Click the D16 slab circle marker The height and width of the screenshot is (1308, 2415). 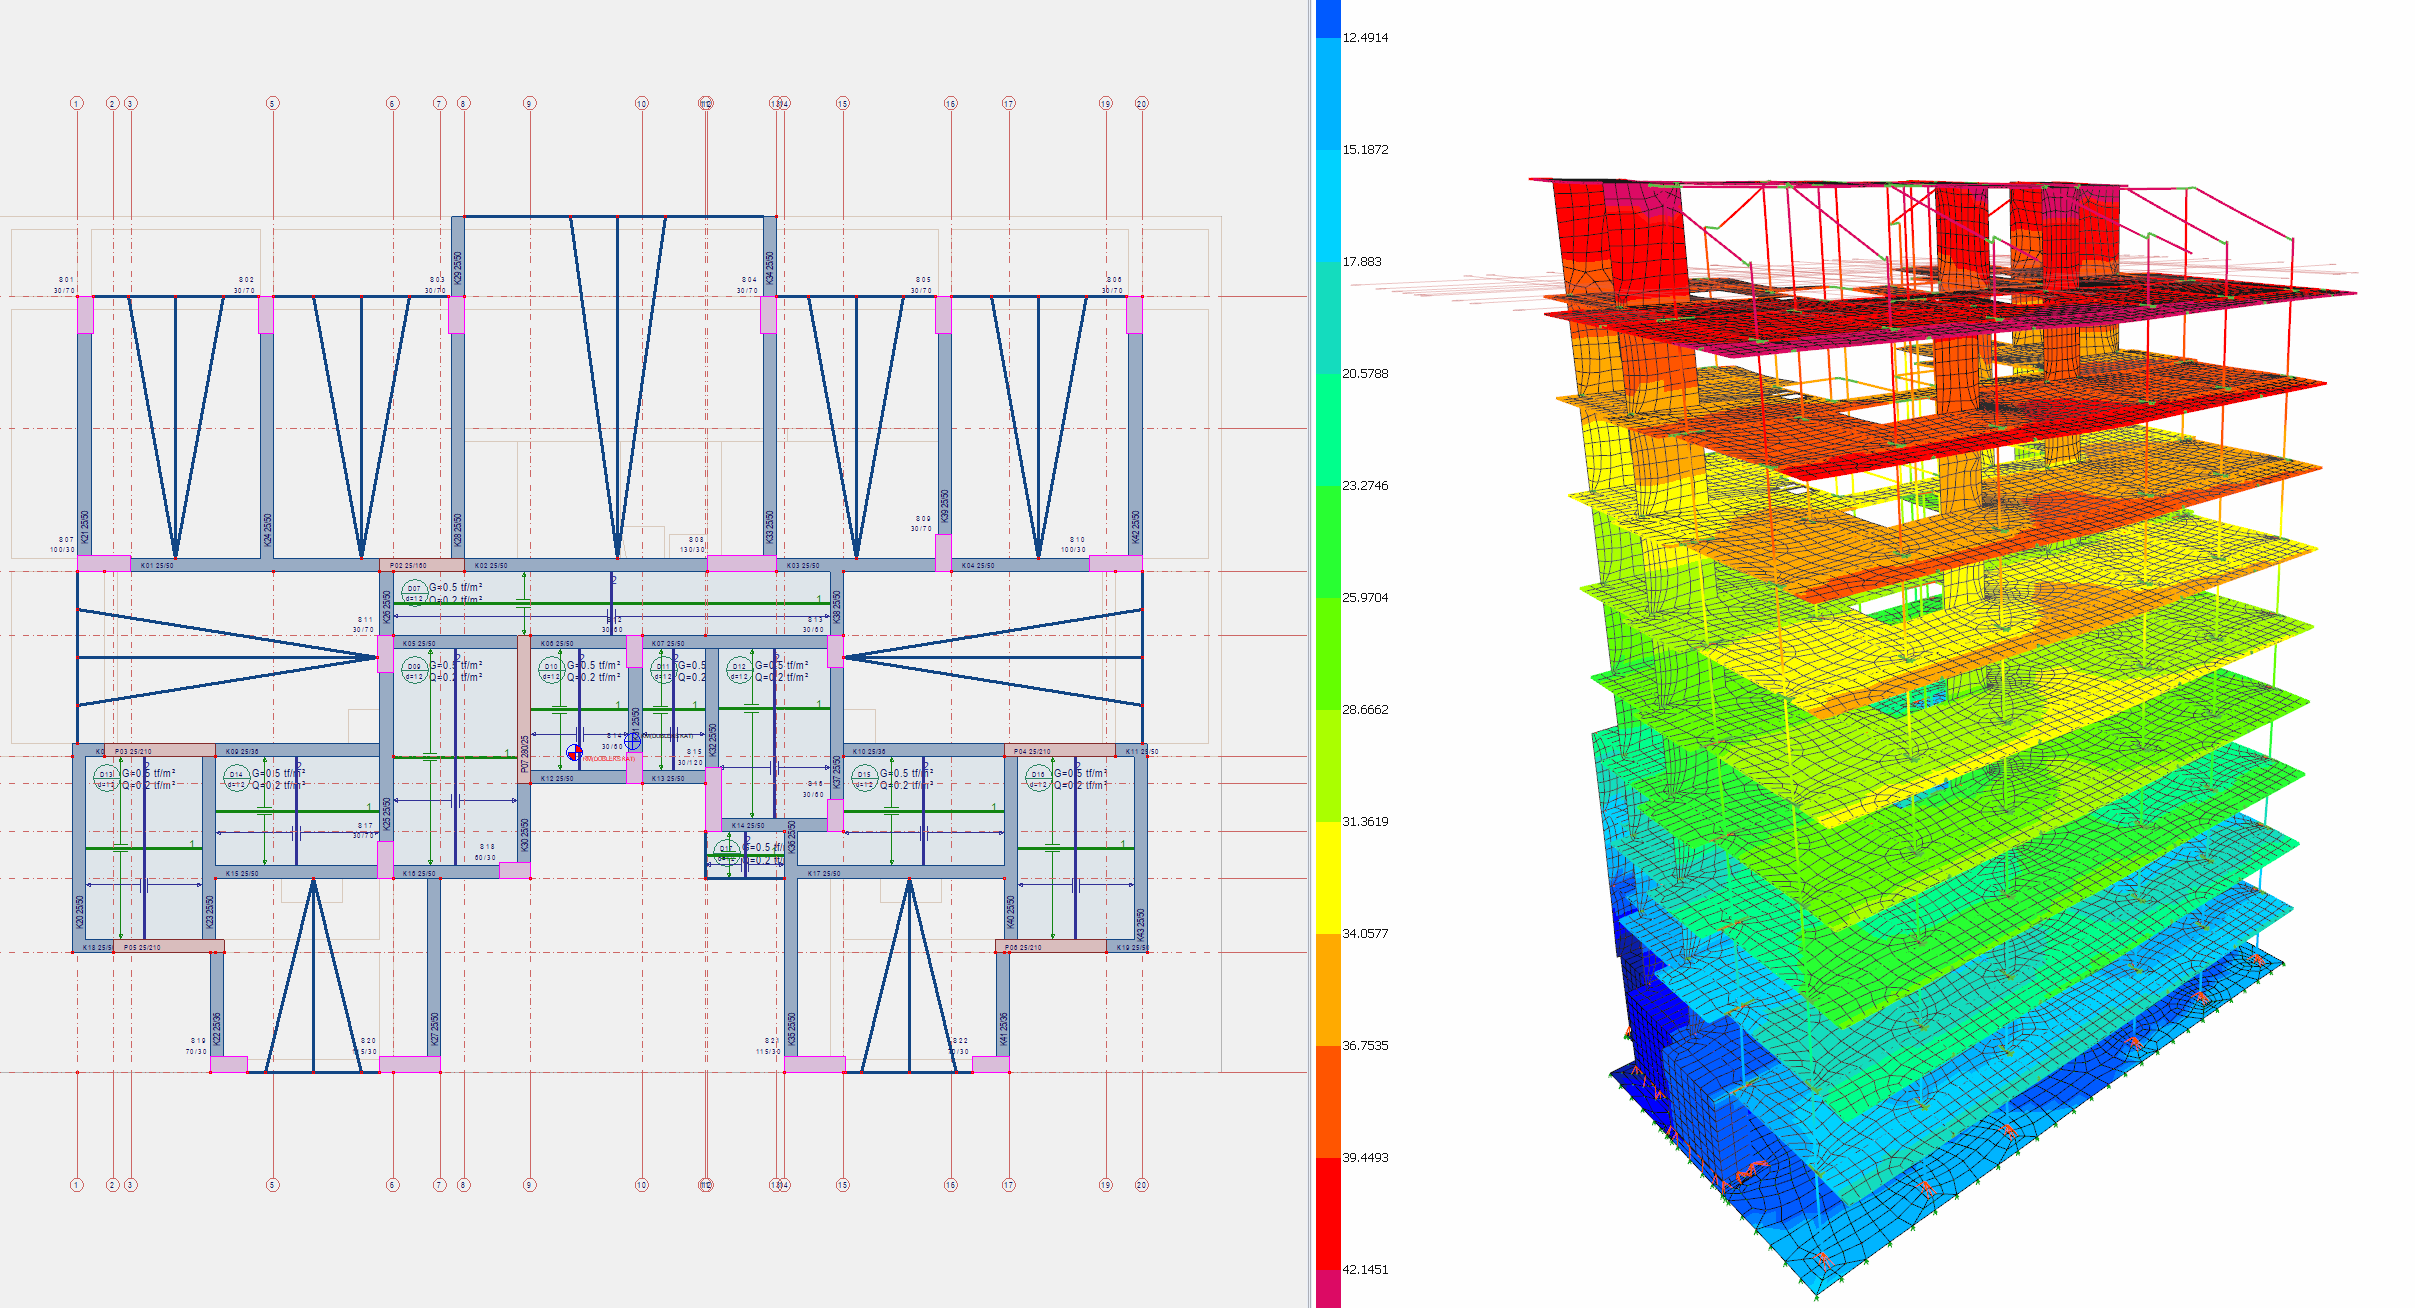pyautogui.click(x=1038, y=777)
